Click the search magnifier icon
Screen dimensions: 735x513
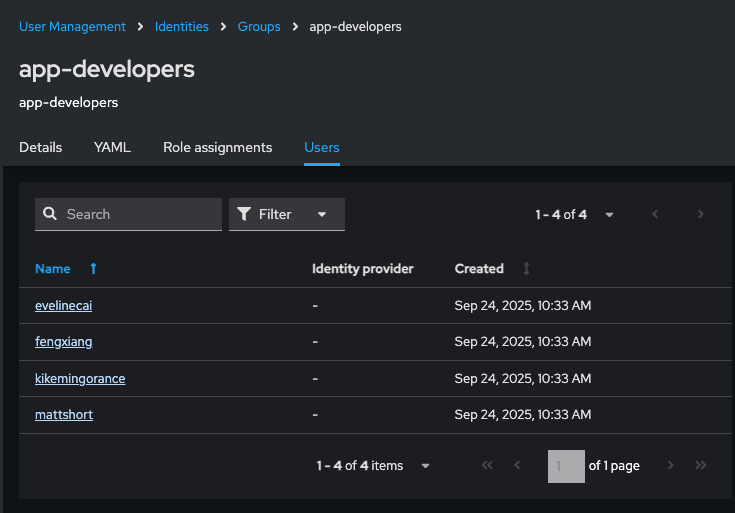pyautogui.click(x=49, y=214)
